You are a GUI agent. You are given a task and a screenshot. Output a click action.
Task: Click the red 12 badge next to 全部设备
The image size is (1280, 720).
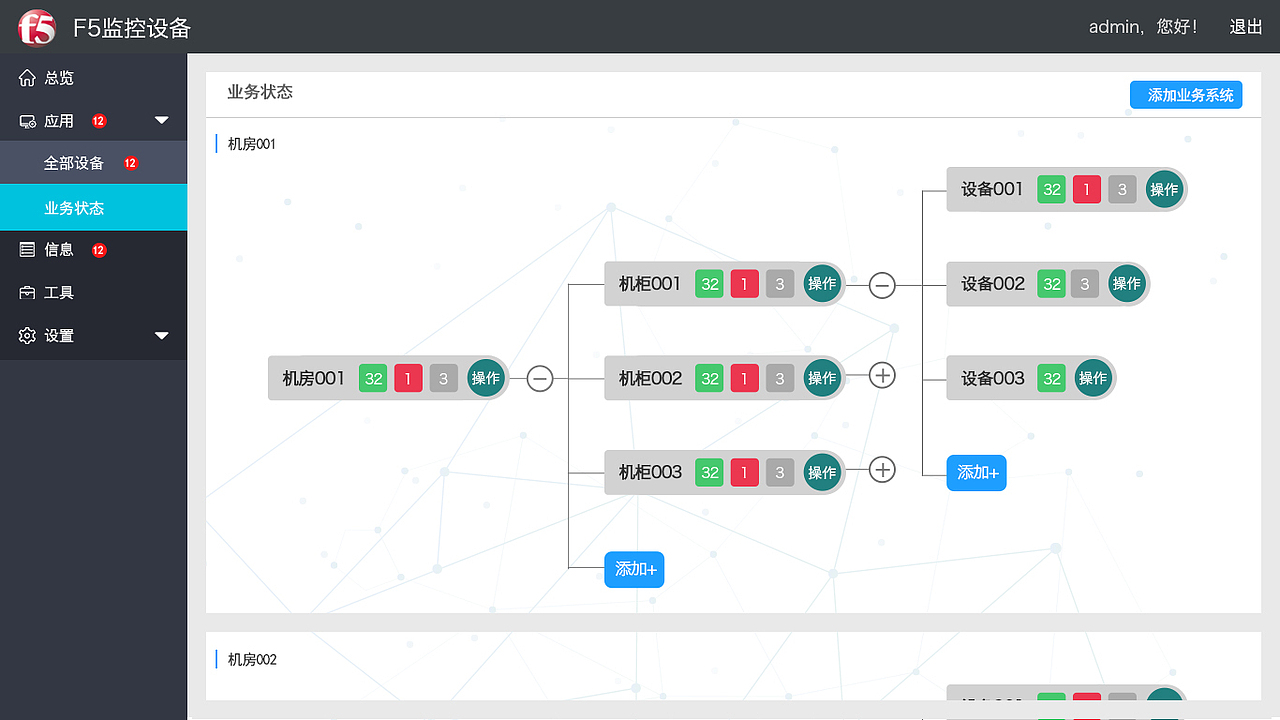pos(131,163)
